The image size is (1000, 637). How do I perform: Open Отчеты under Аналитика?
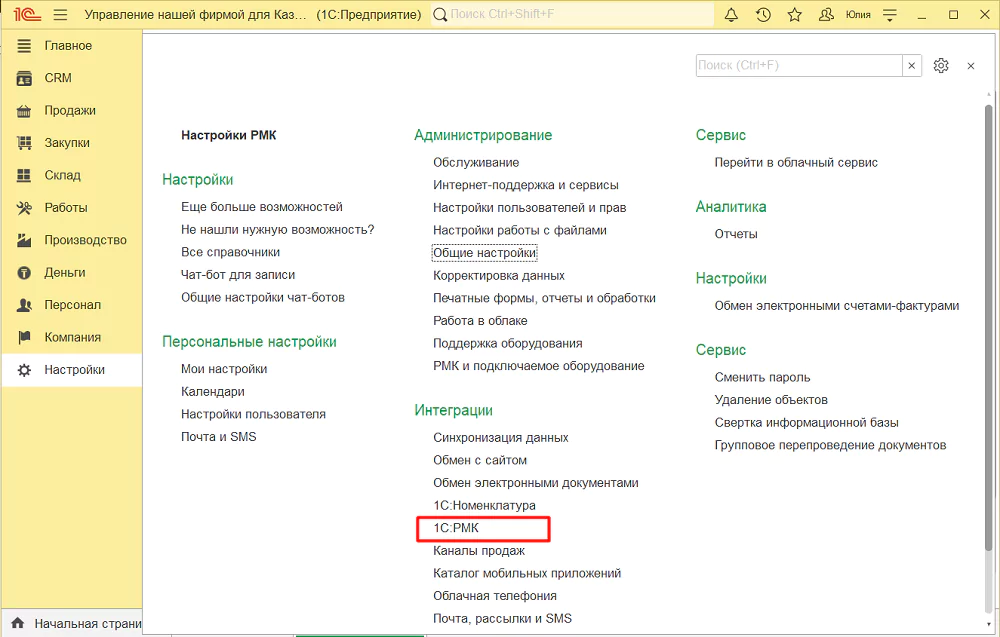click(x=736, y=234)
